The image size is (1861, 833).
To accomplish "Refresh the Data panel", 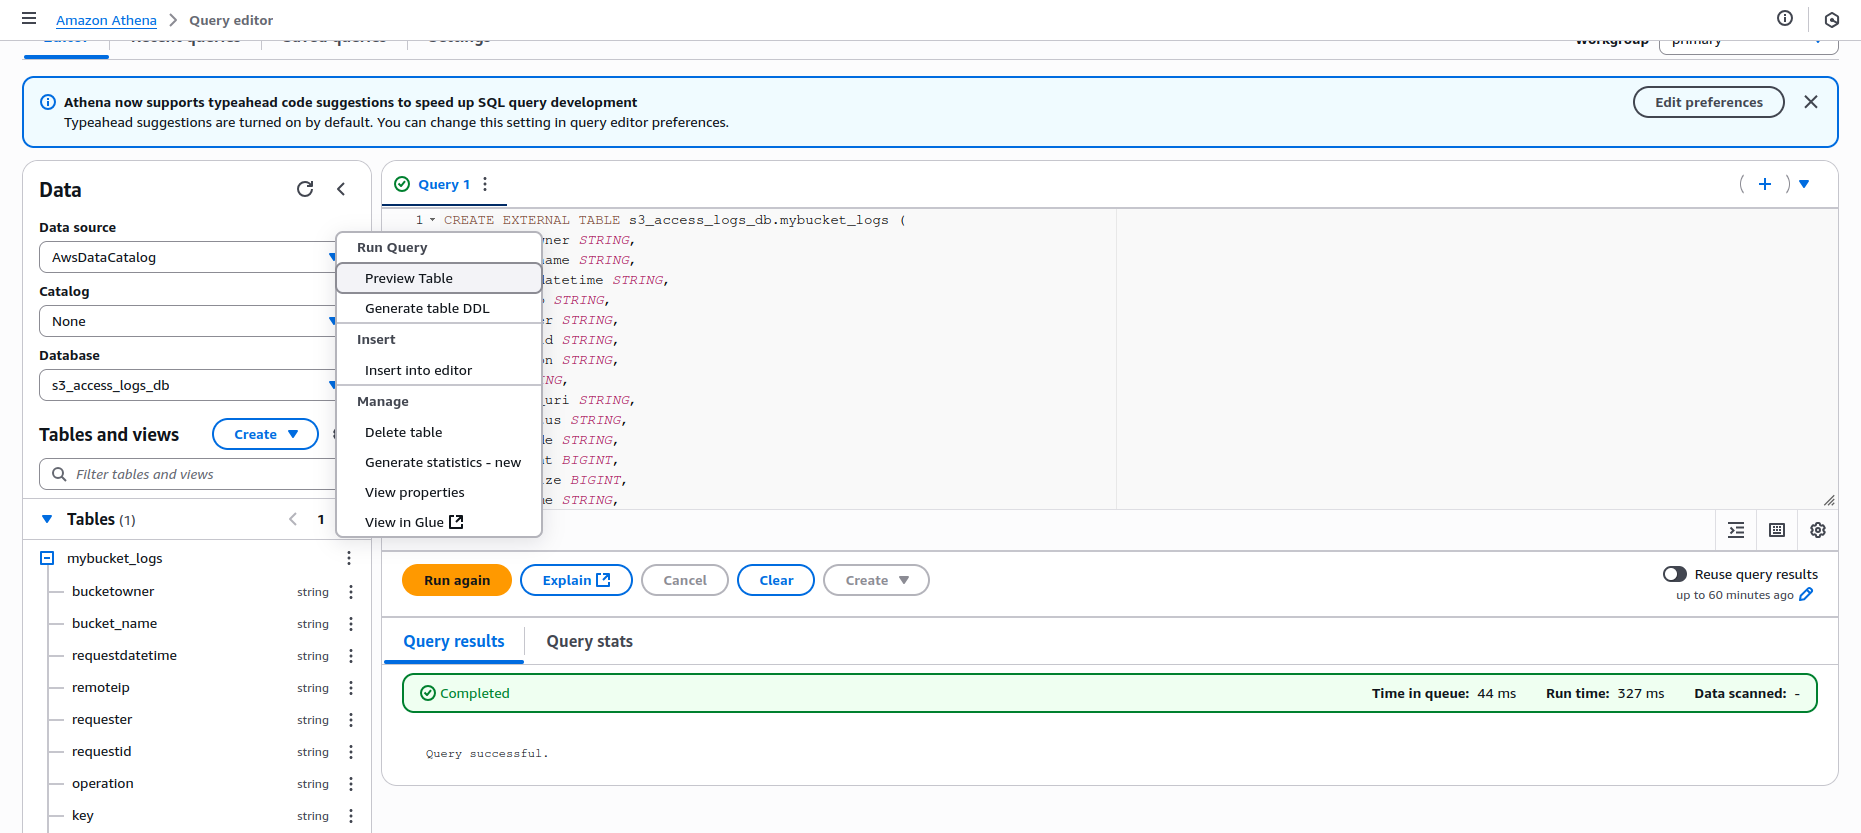I will pos(305,189).
